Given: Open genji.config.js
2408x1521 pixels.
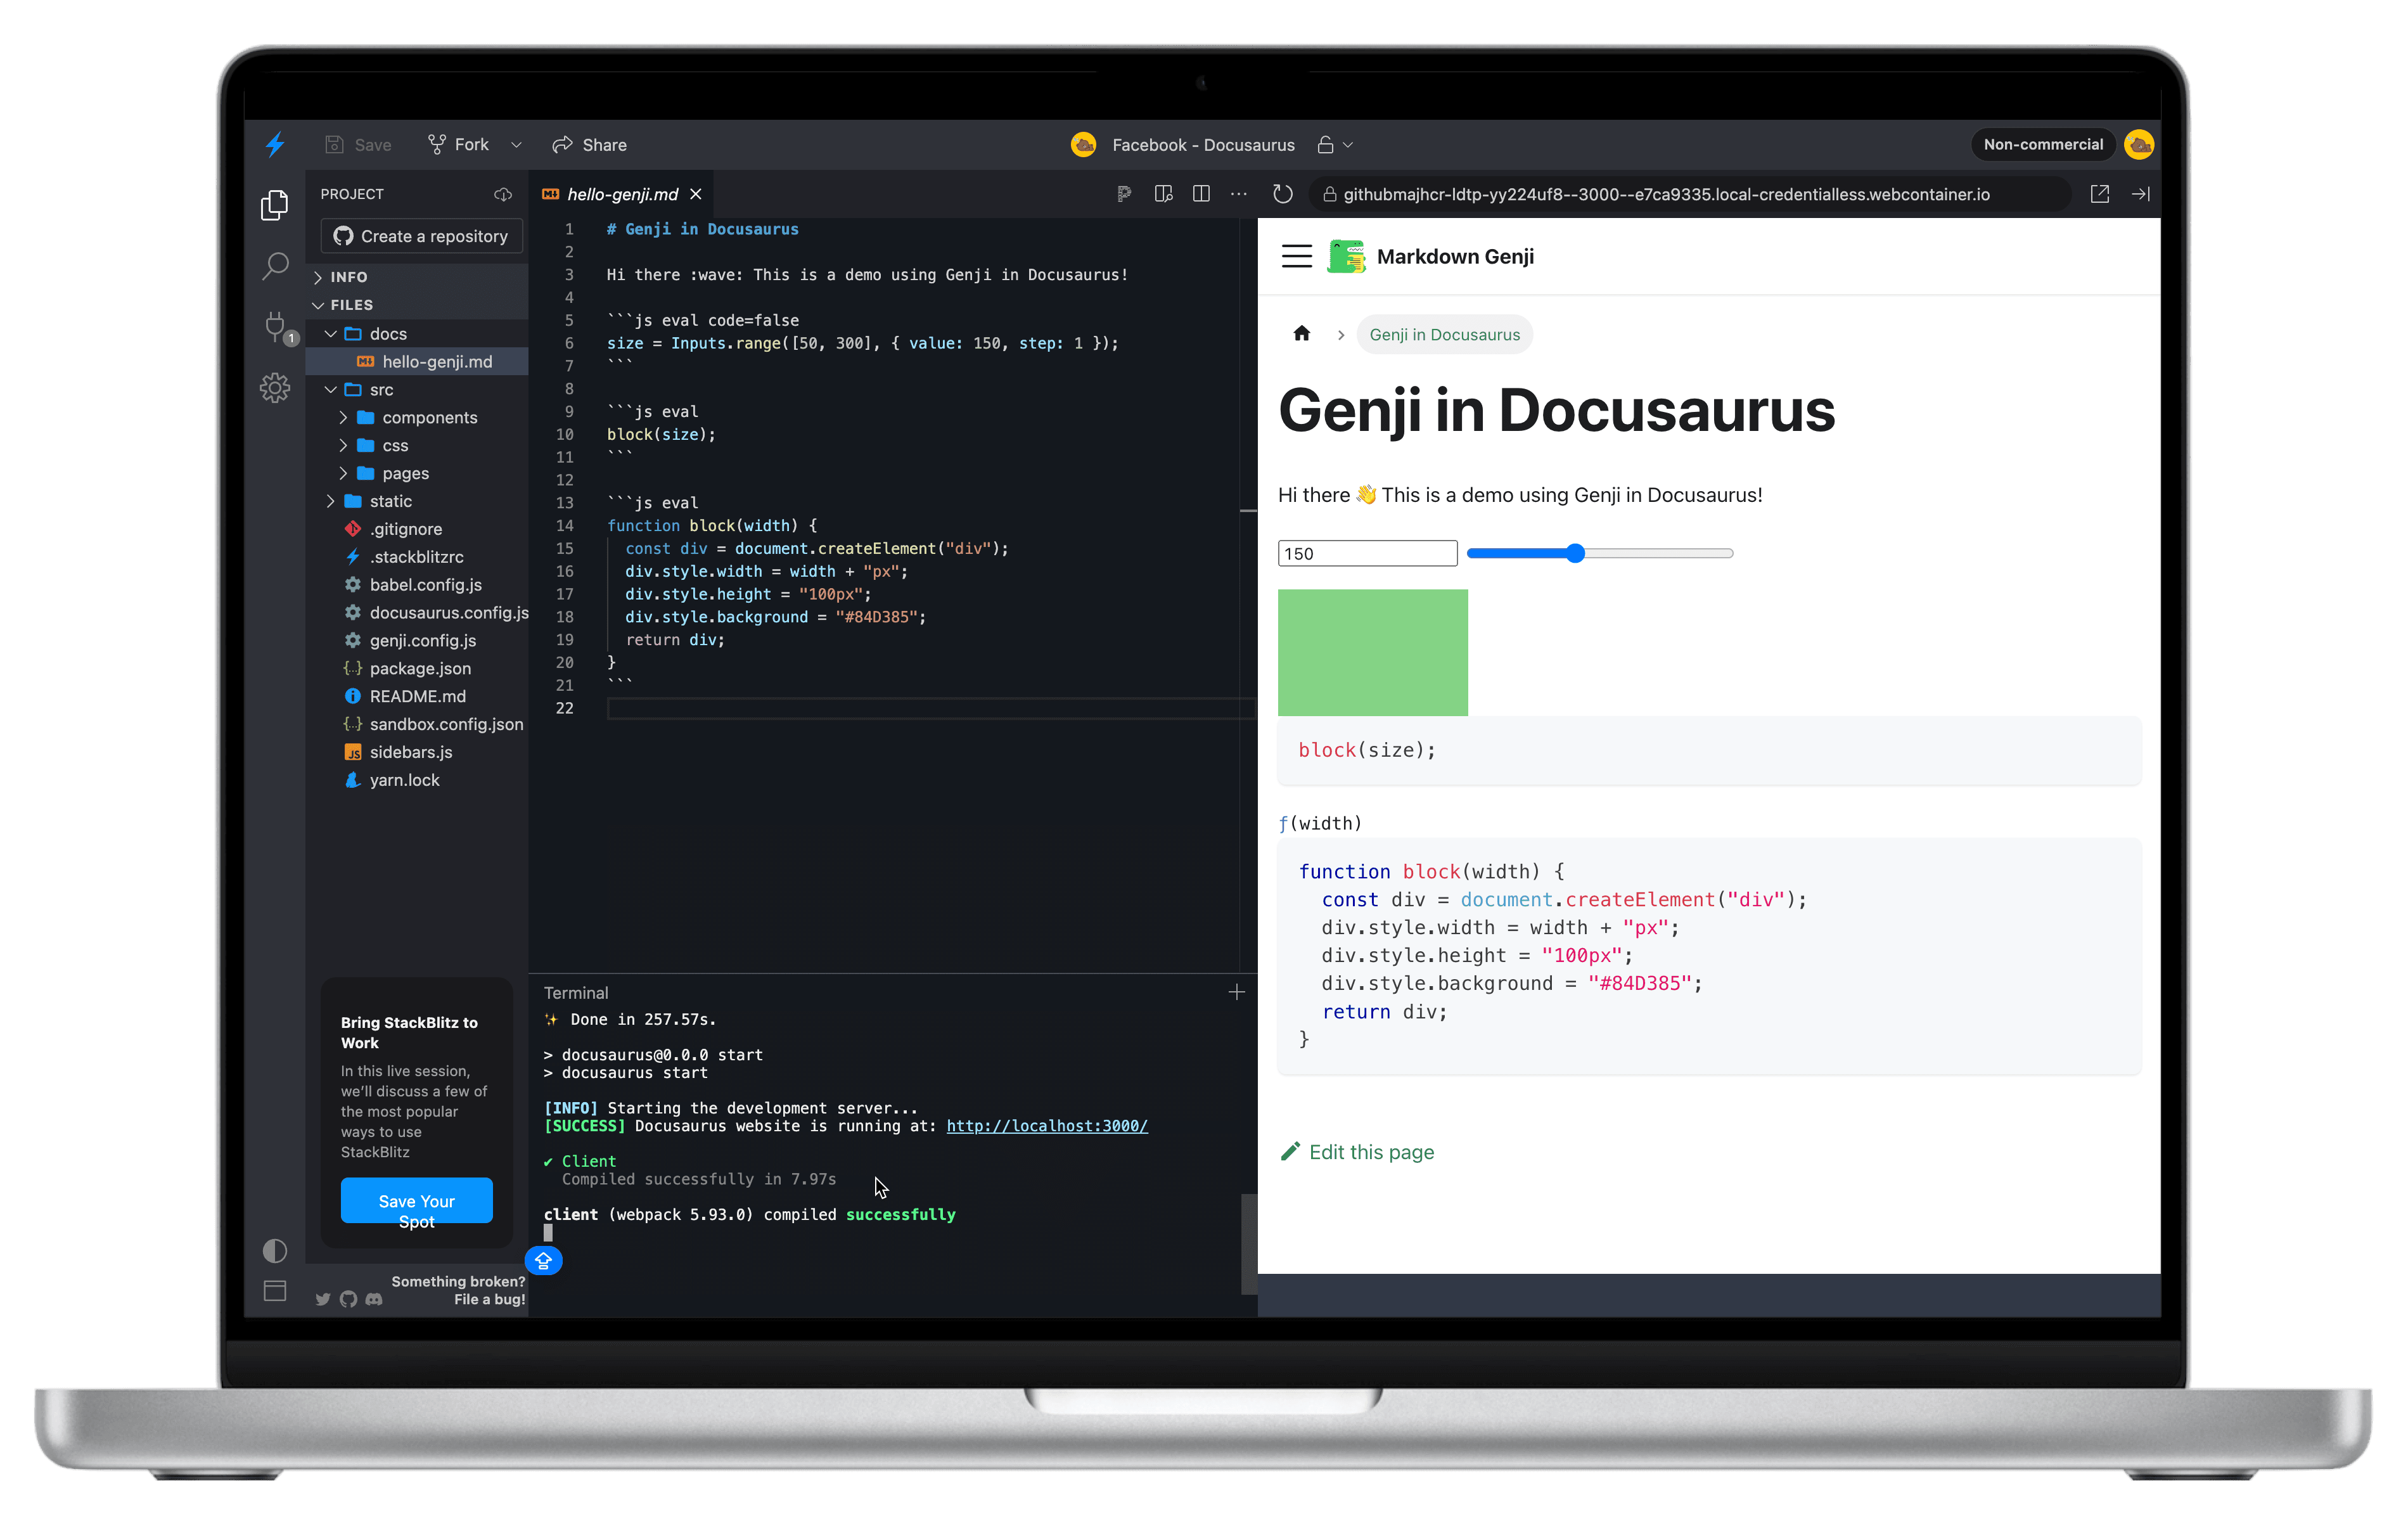Looking at the screenshot, I should point(417,641).
